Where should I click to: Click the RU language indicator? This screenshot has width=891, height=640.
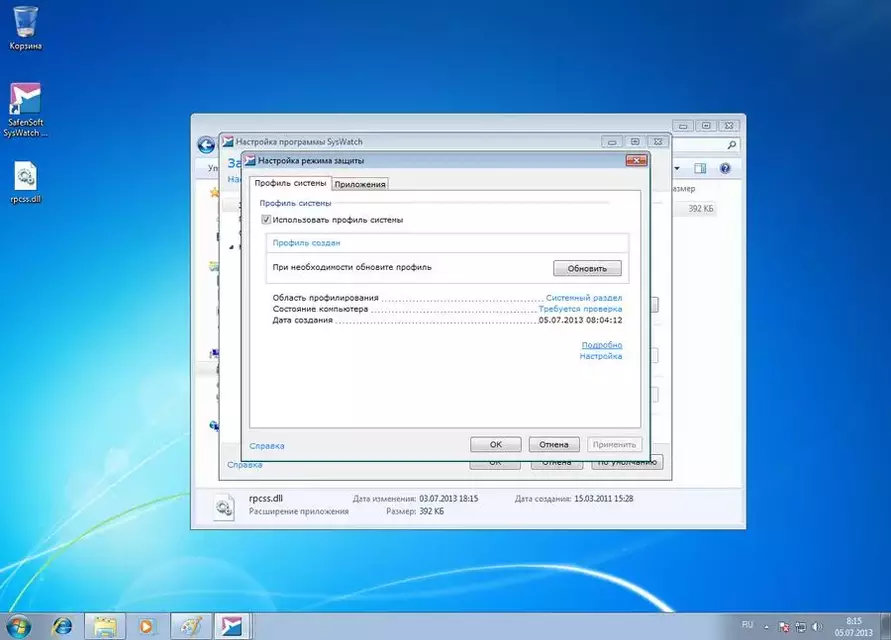pos(747,625)
